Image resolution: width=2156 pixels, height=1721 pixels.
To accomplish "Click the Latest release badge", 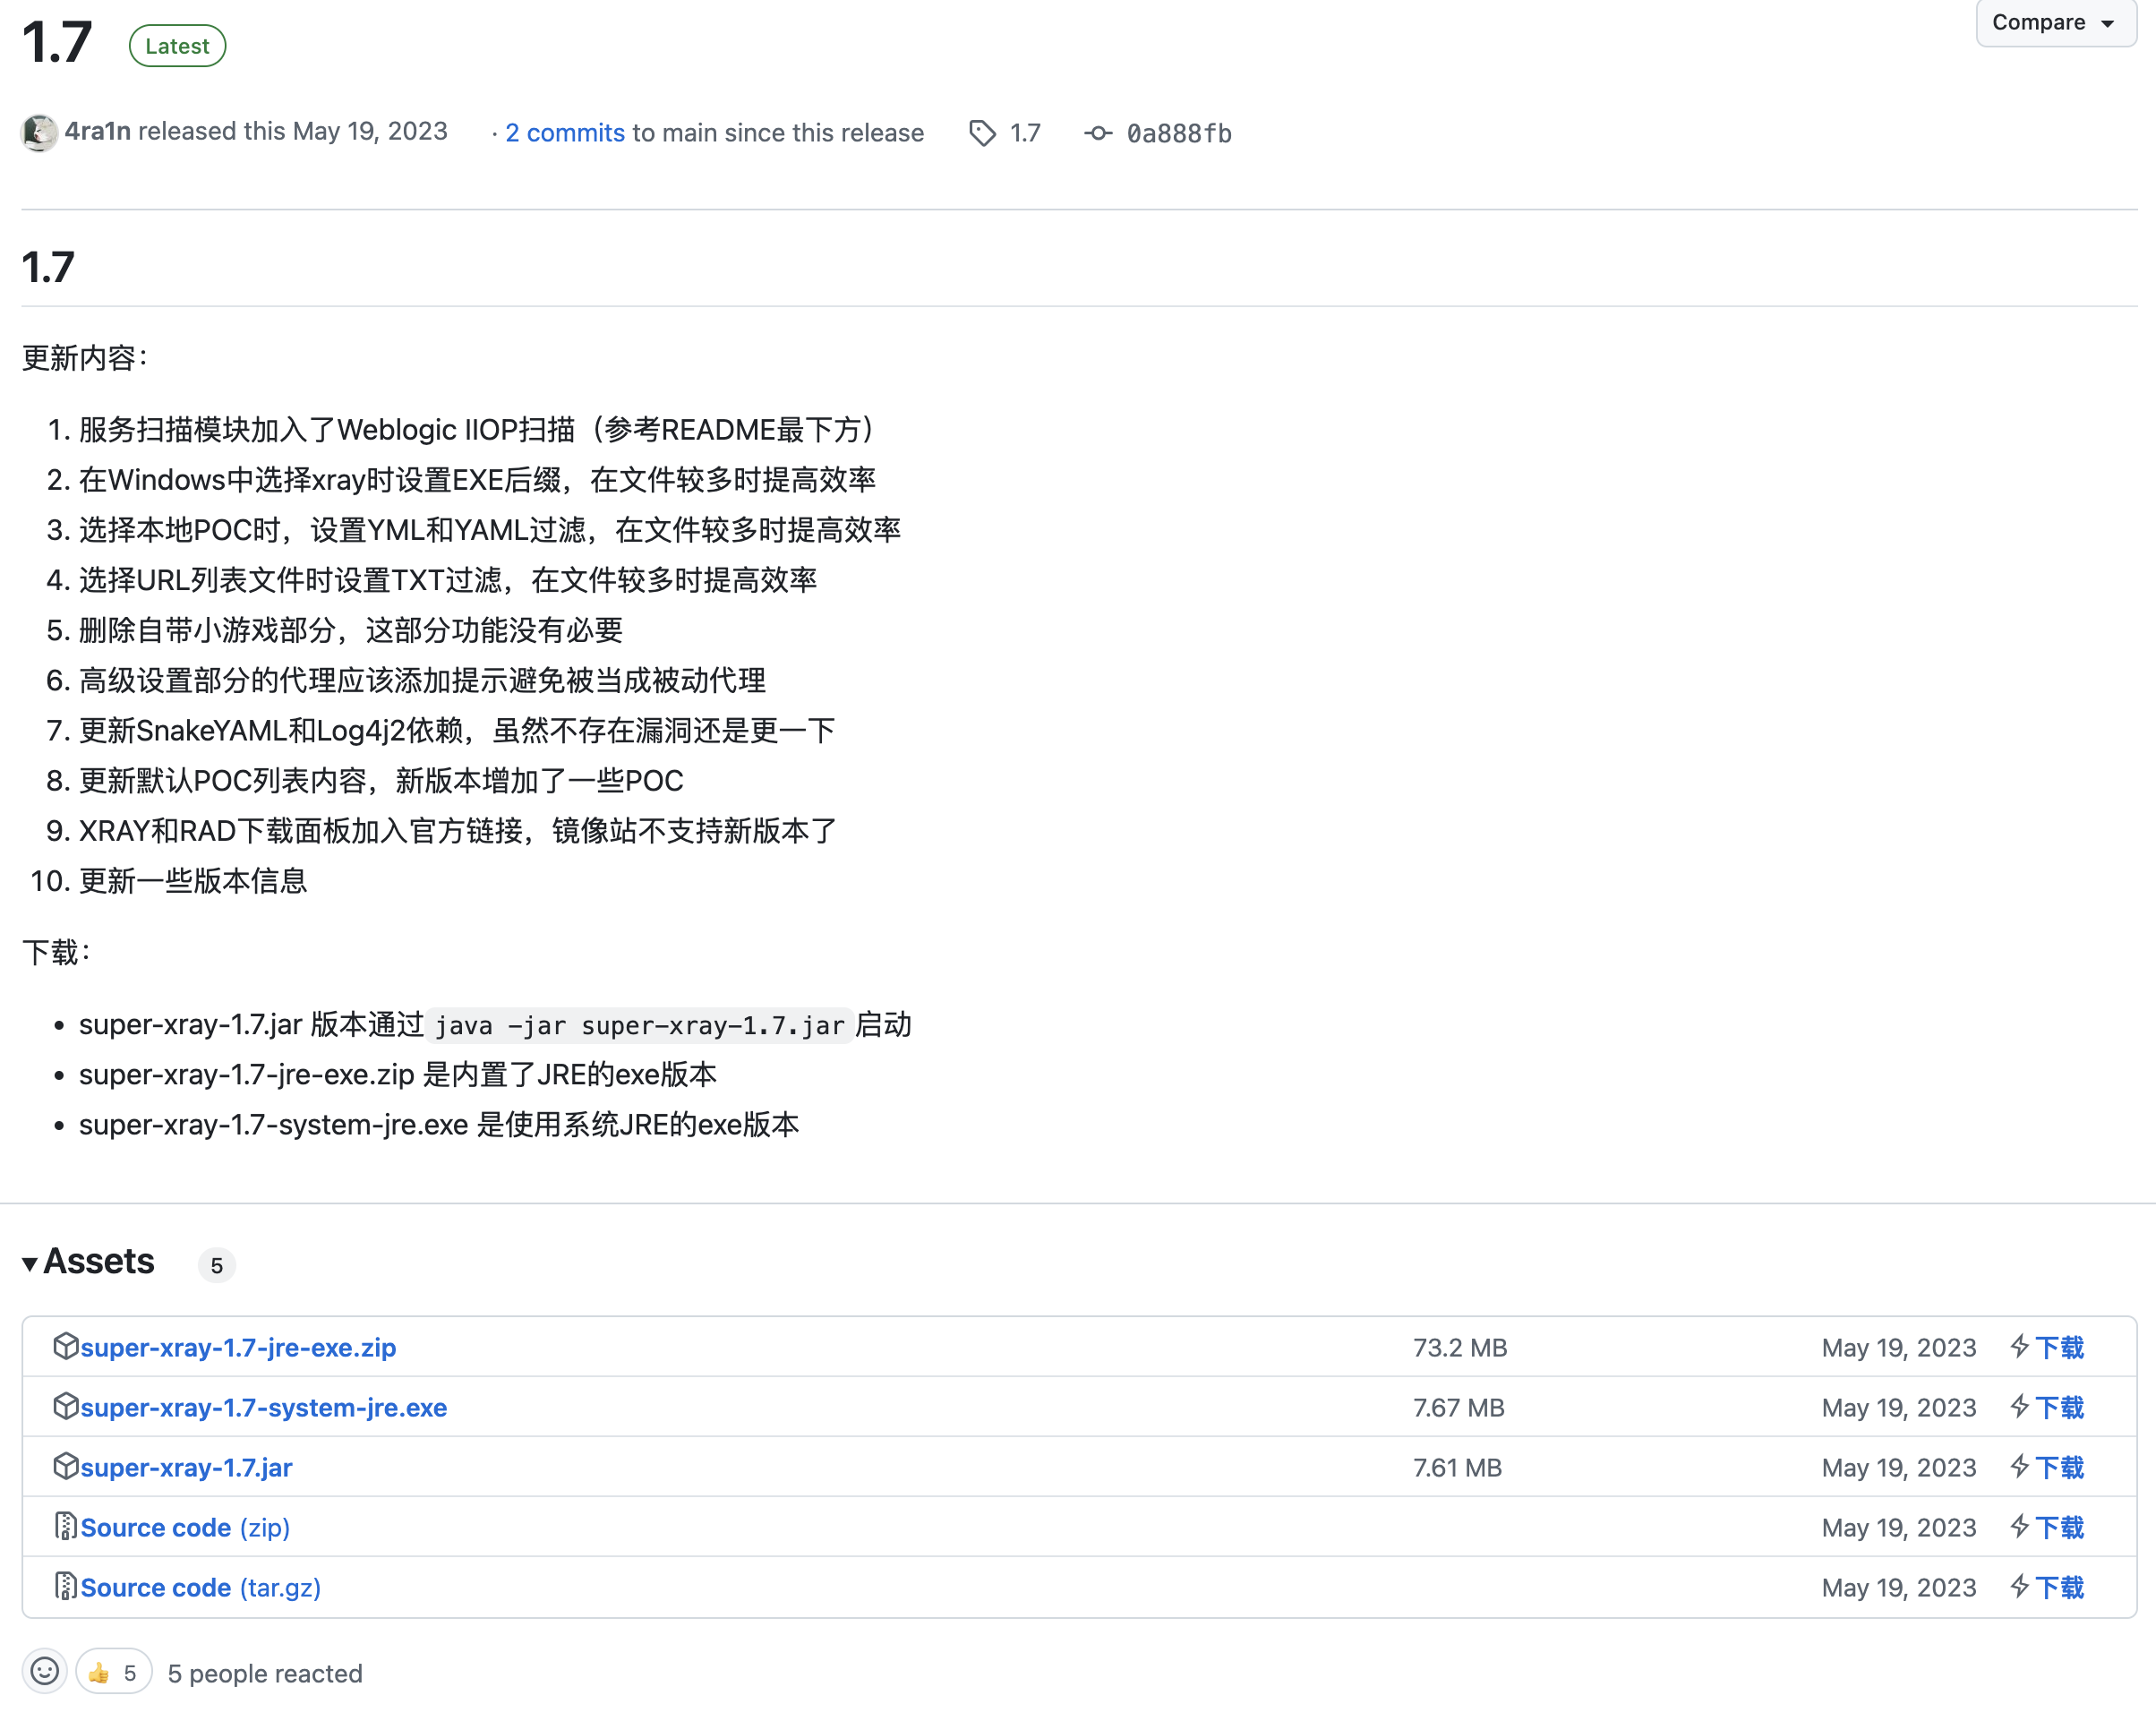I will click(177, 46).
